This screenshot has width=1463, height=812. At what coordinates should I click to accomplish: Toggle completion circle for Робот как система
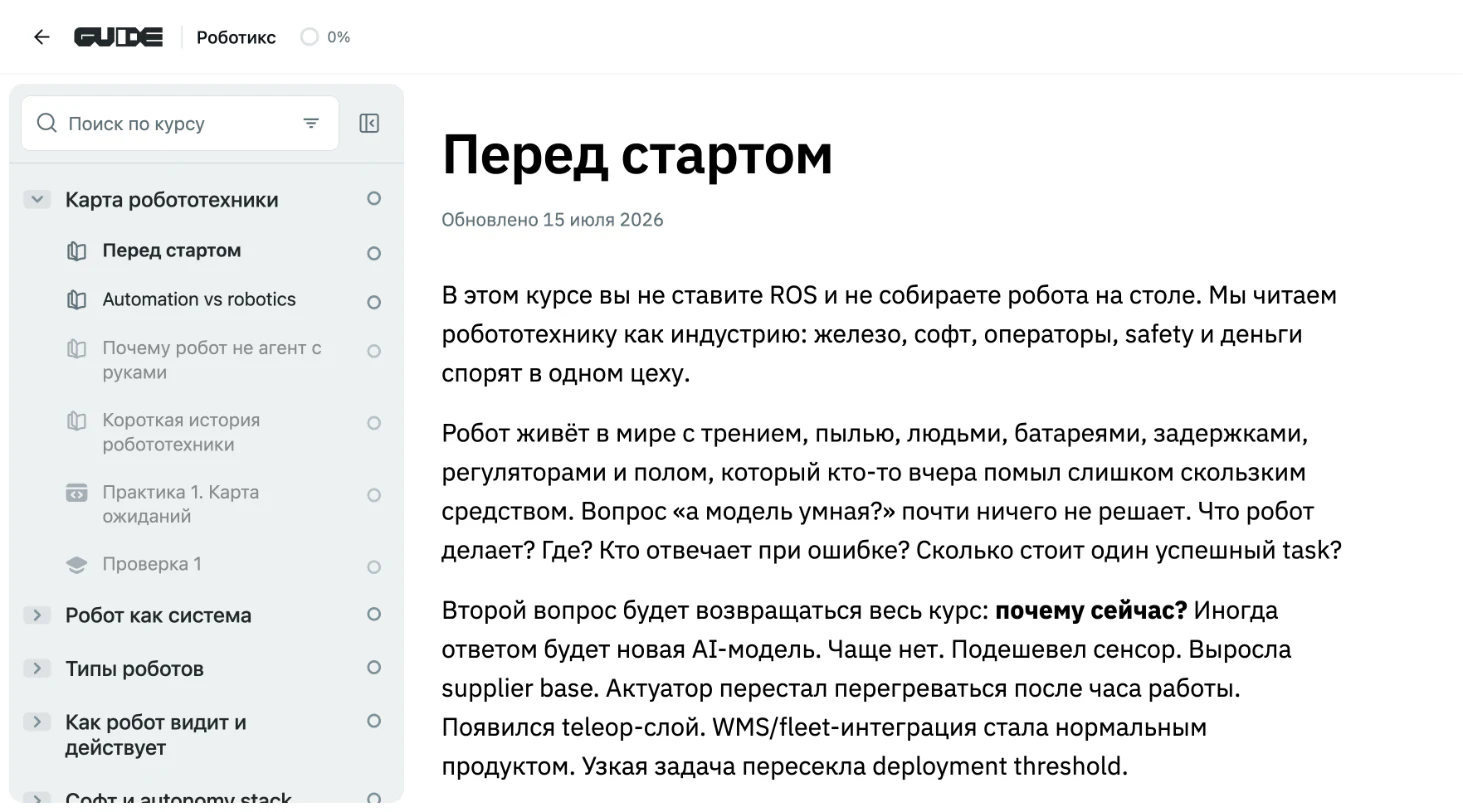point(374,614)
